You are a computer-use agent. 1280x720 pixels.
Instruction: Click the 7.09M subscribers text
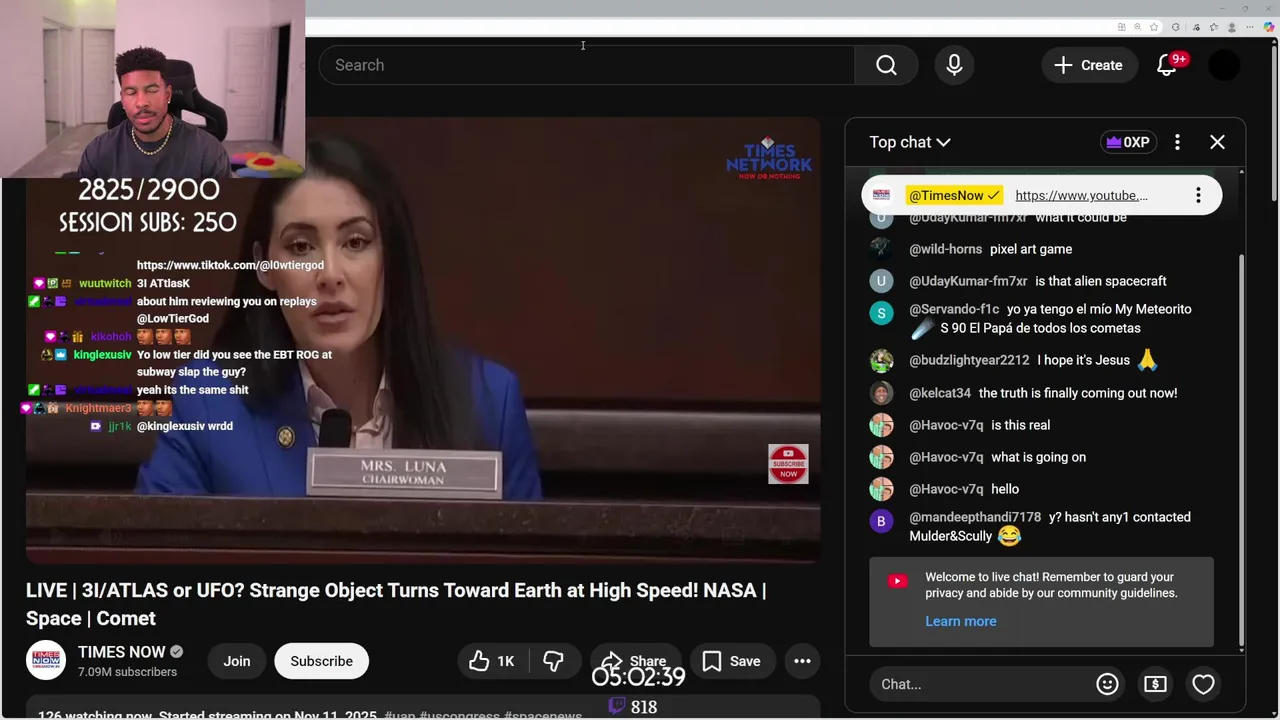click(x=127, y=672)
